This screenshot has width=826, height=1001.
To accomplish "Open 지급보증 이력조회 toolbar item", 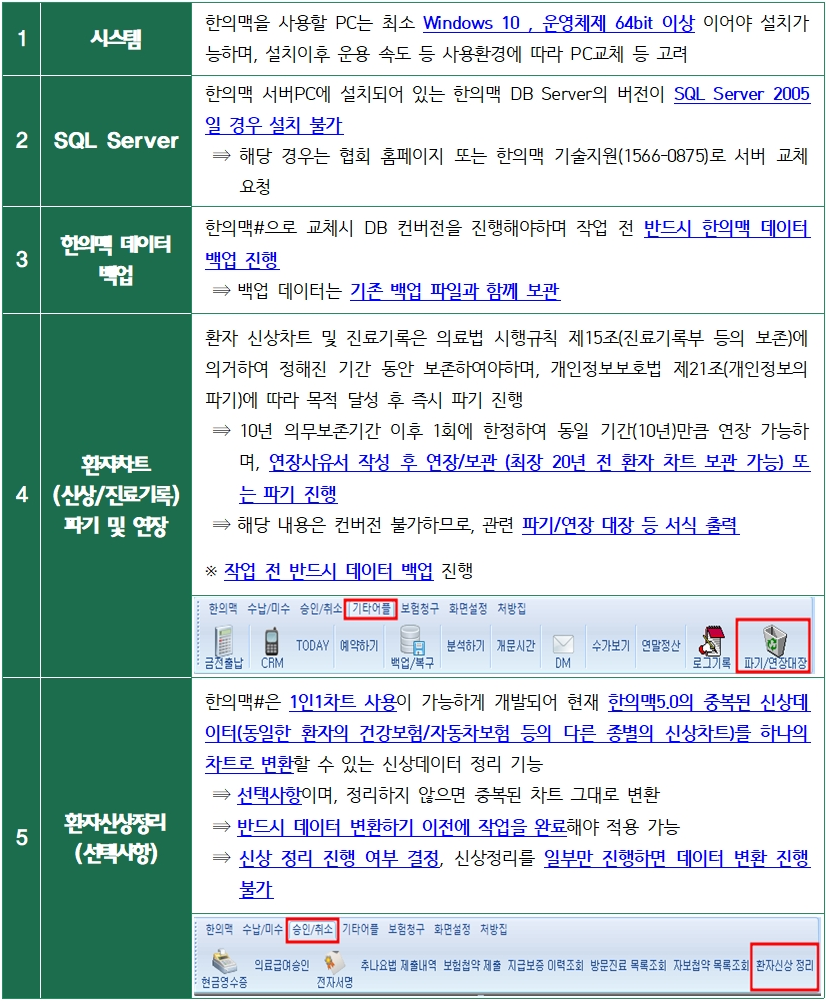I will 545,965.
